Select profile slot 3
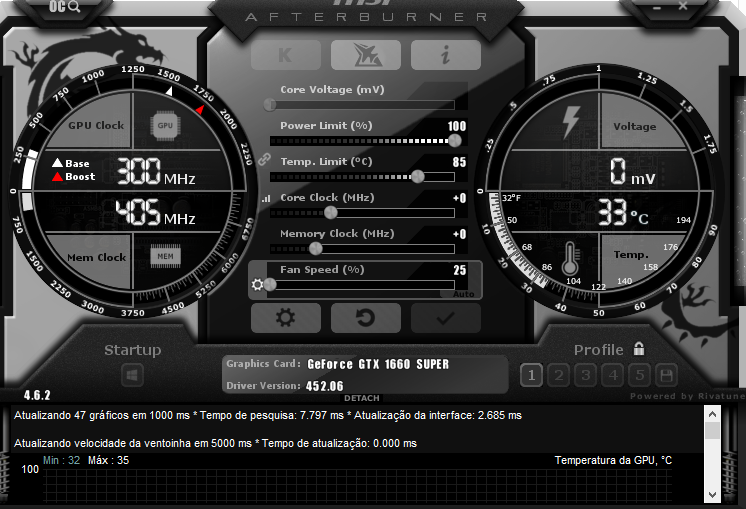 pyautogui.click(x=586, y=375)
